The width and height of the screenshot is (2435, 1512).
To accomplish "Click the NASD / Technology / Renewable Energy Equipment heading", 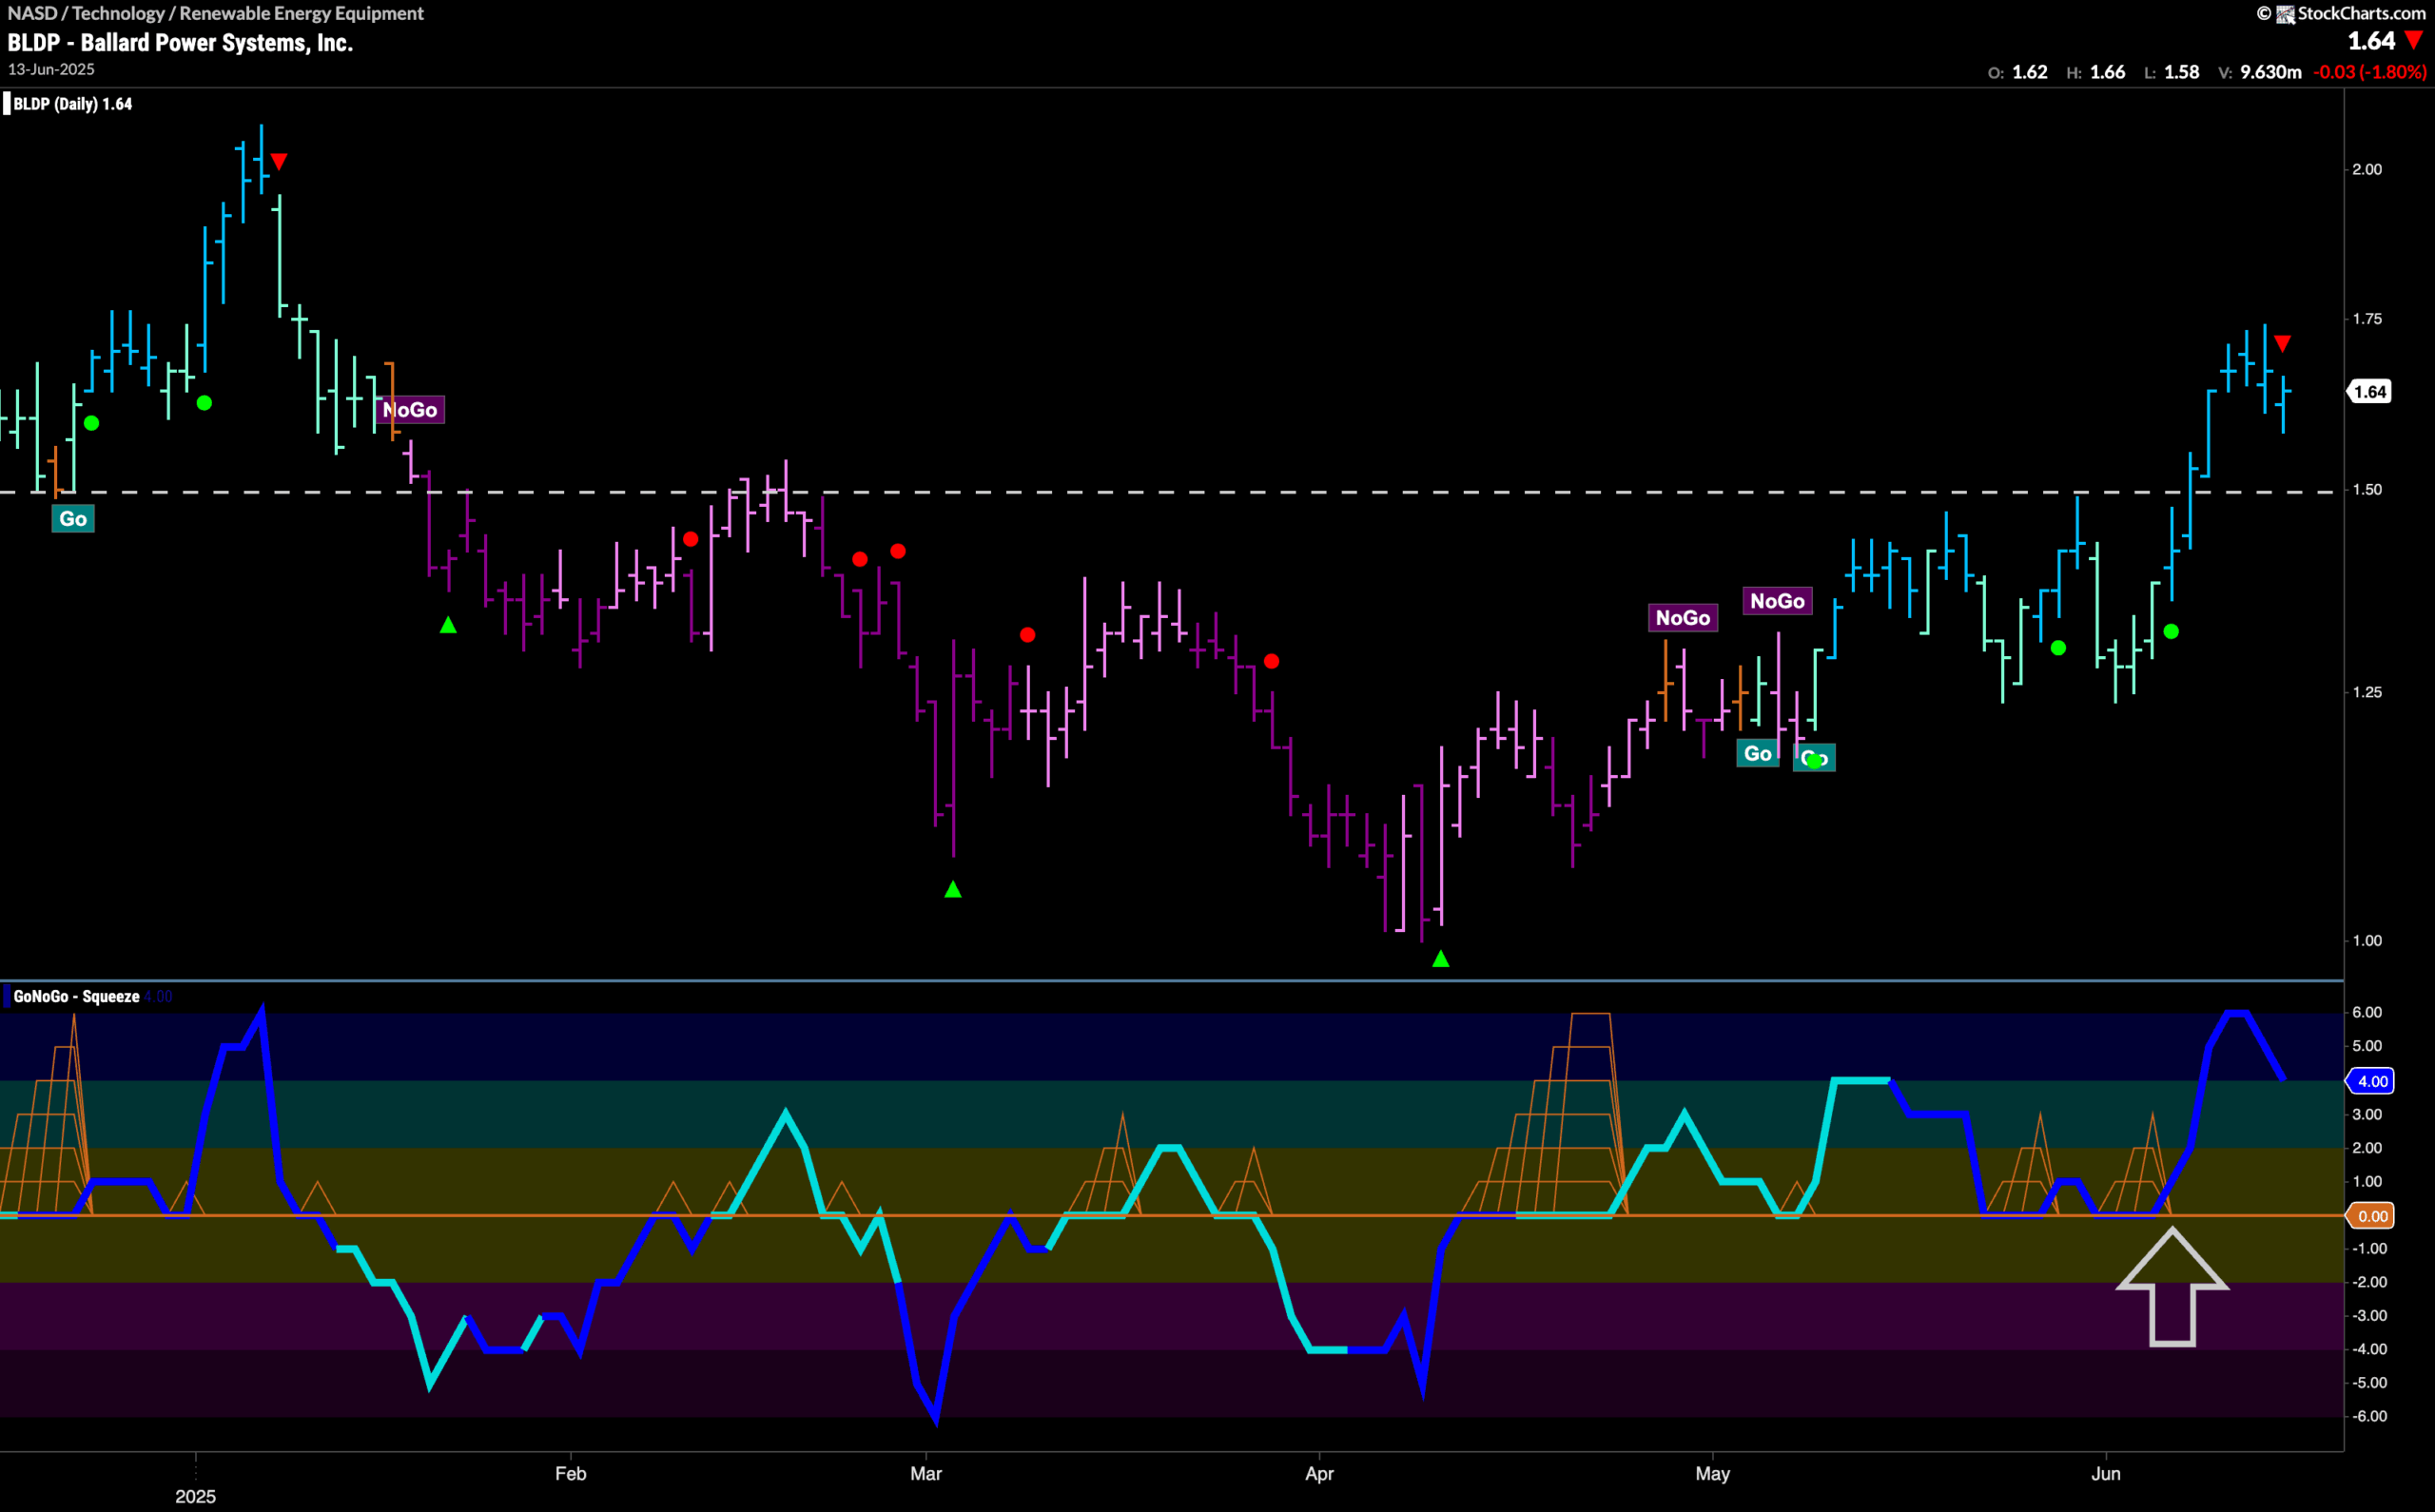I will pyautogui.click(x=215, y=13).
